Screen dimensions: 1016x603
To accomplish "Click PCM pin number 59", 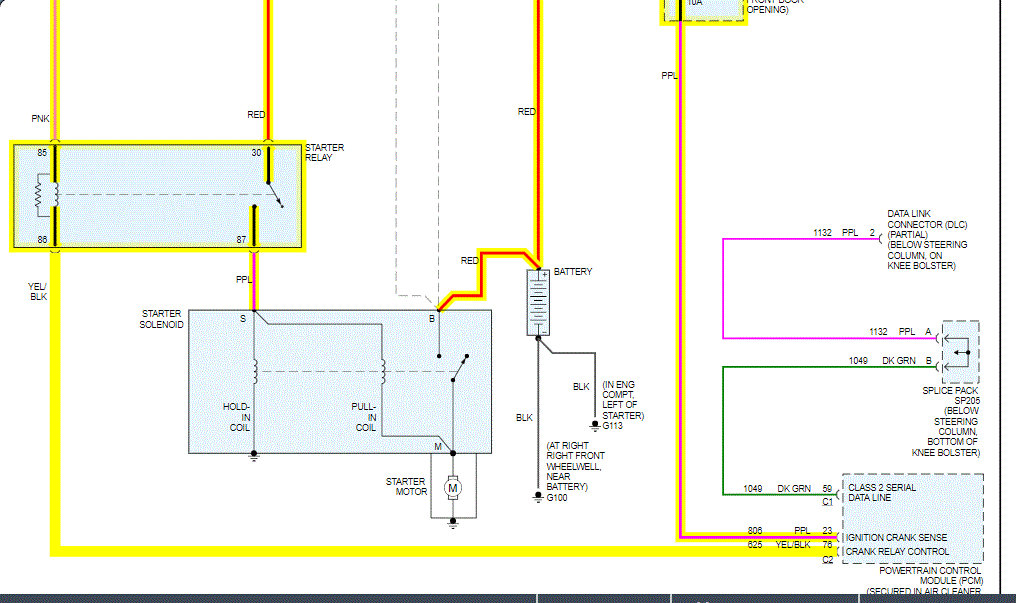I will click(827, 488).
